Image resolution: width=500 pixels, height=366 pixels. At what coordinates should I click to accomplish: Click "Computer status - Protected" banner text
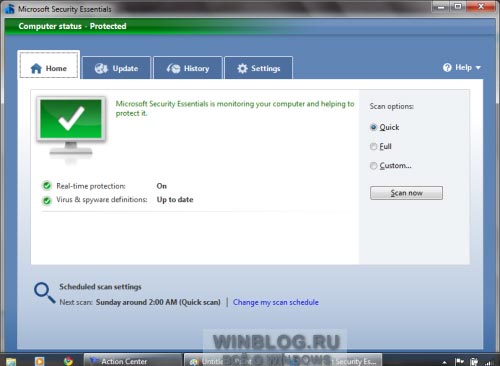pyautogui.click(x=72, y=26)
